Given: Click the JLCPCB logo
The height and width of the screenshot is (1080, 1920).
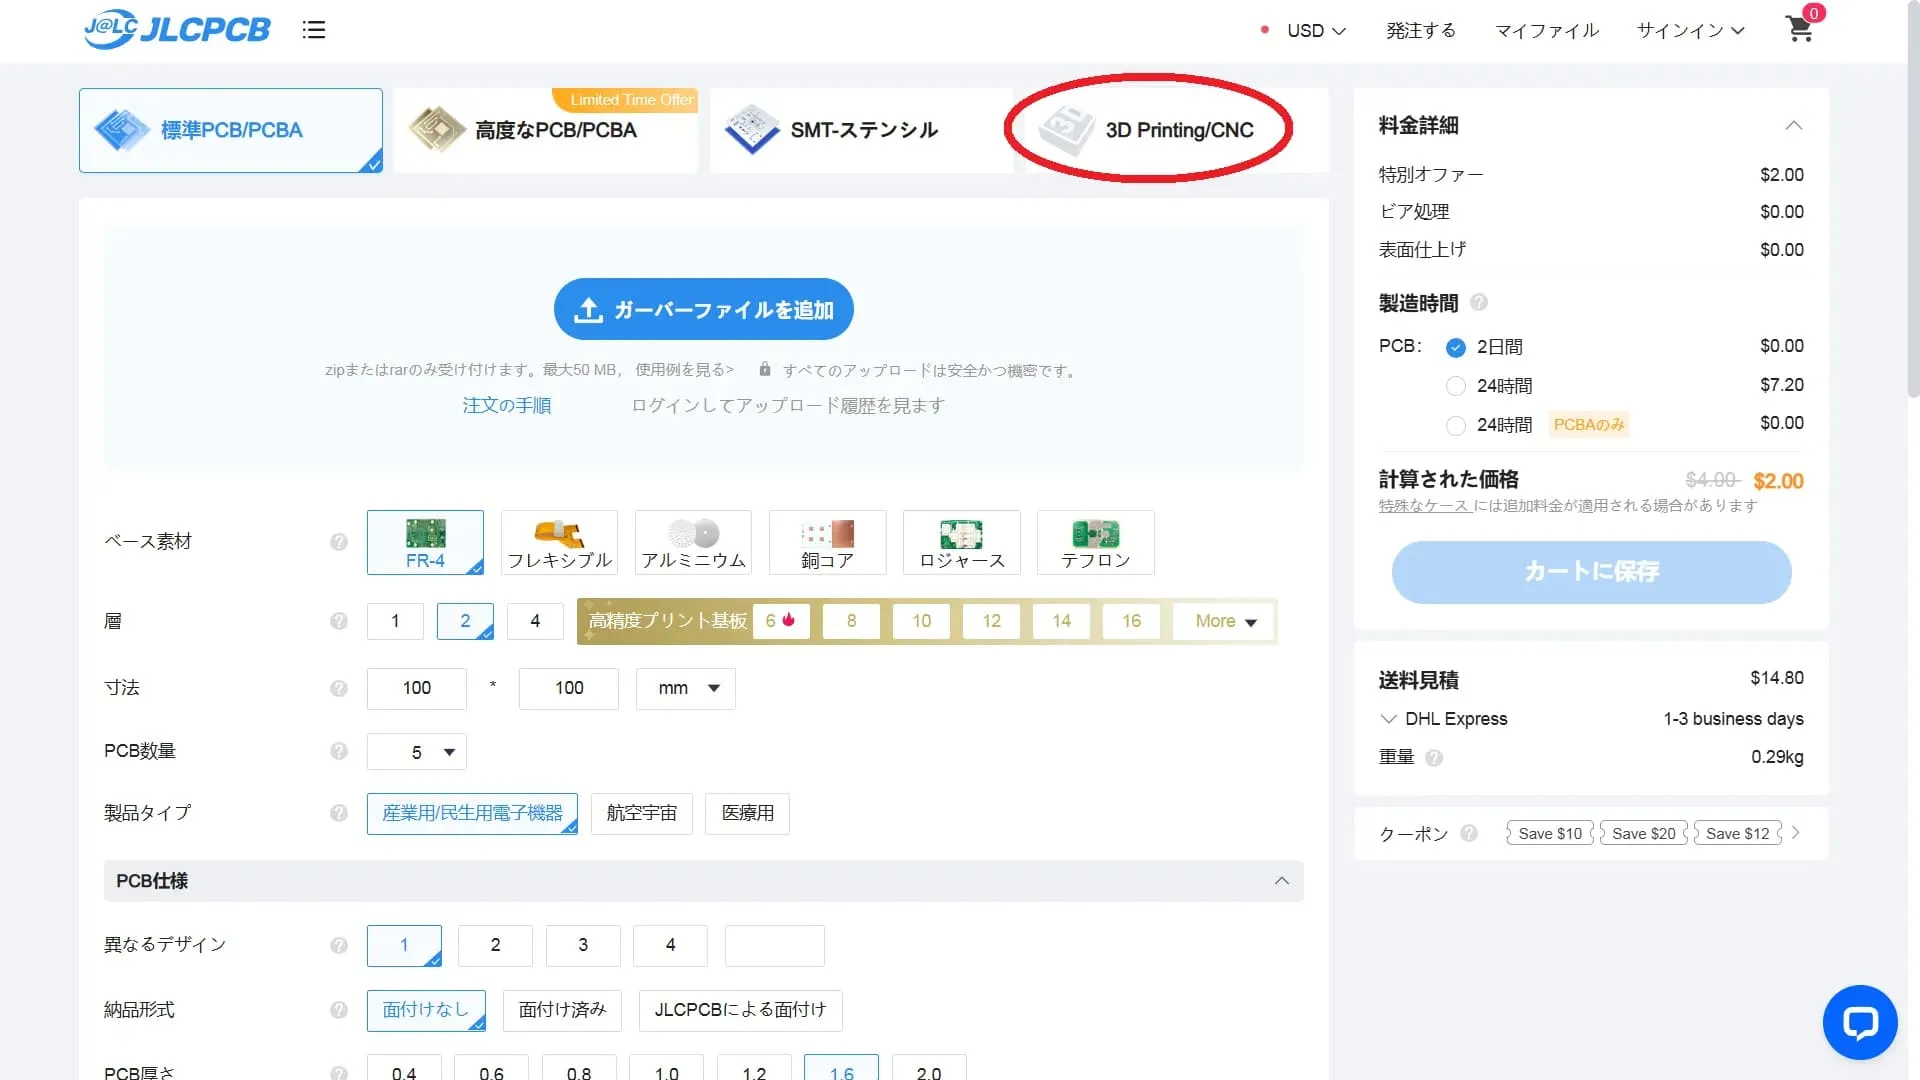Looking at the screenshot, I should (178, 29).
